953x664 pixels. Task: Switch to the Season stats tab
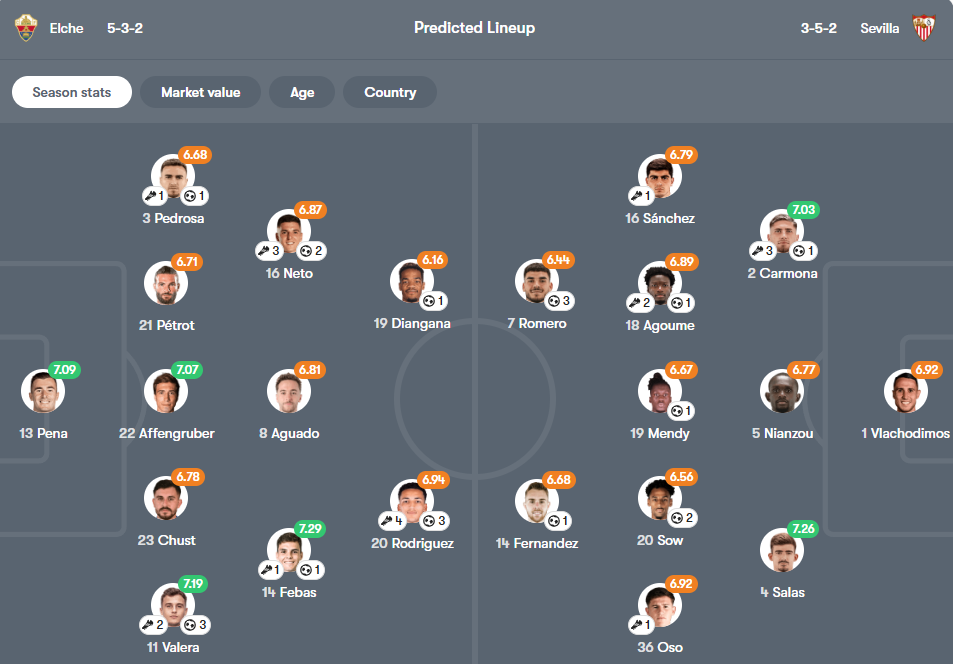pos(72,92)
